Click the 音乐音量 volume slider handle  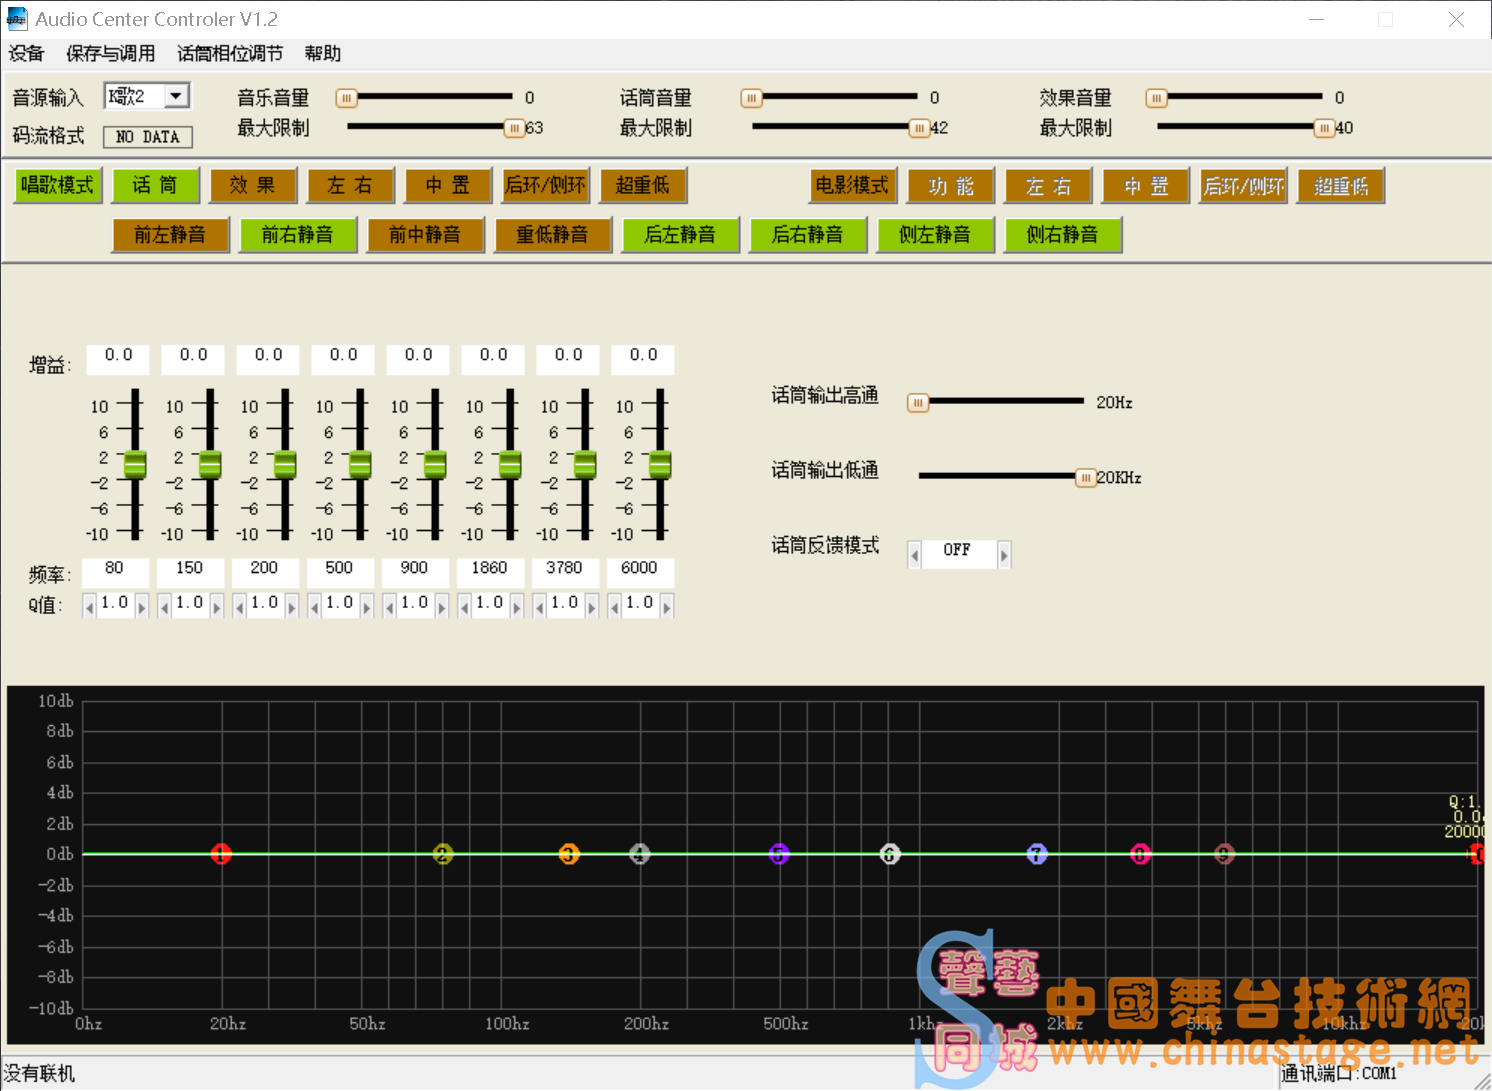coord(346,97)
